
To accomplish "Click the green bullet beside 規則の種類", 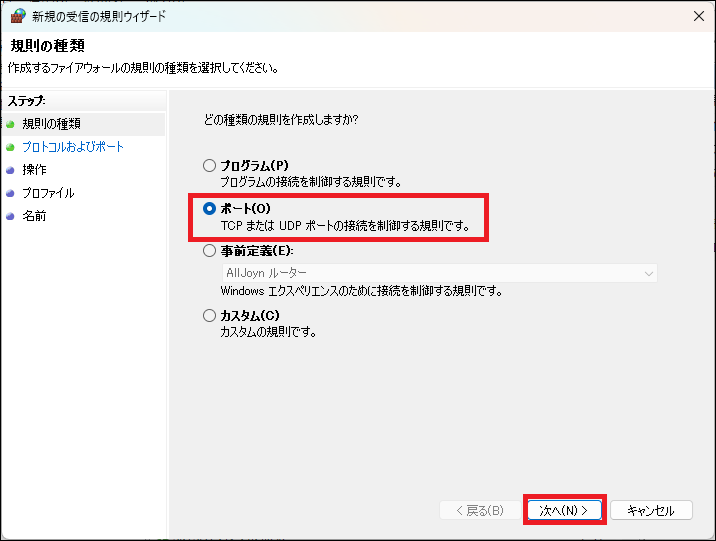I will coord(11,124).
